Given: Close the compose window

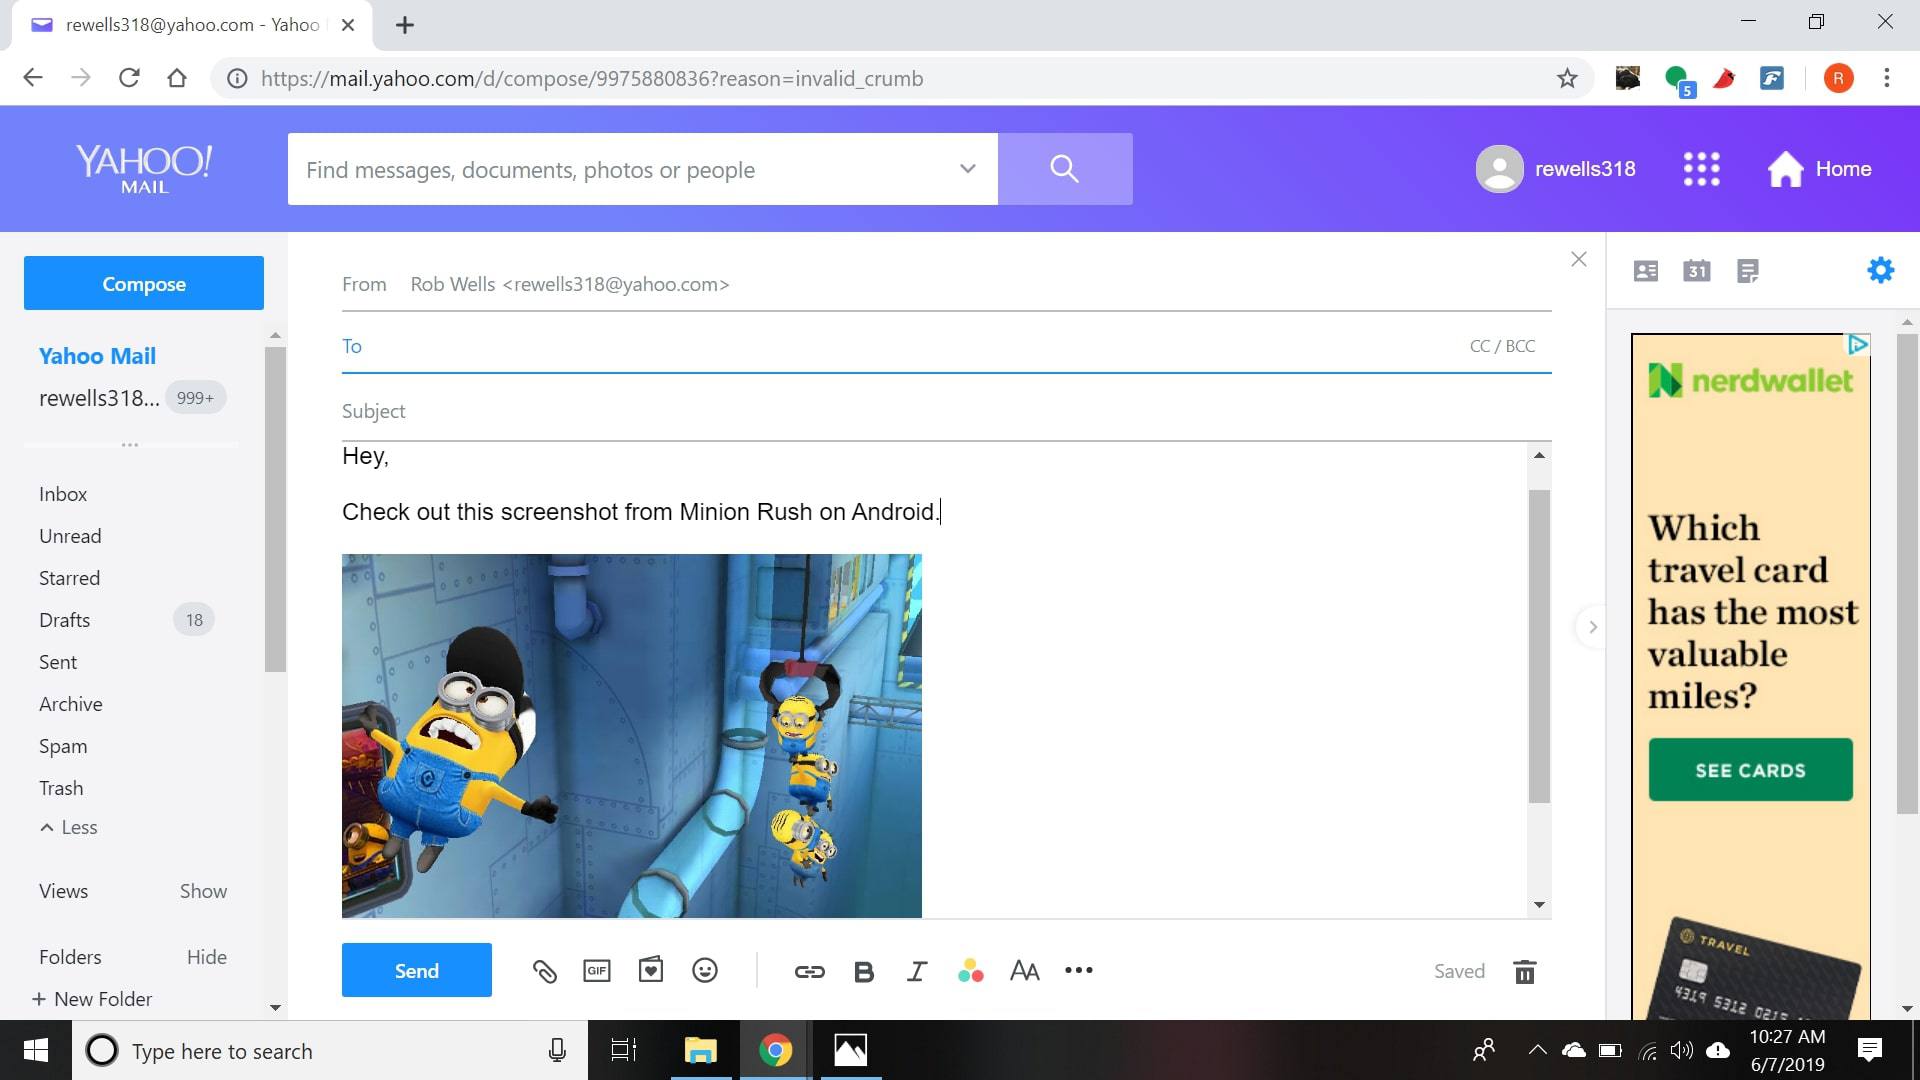Looking at the screenshot, I should [1579, 260].
